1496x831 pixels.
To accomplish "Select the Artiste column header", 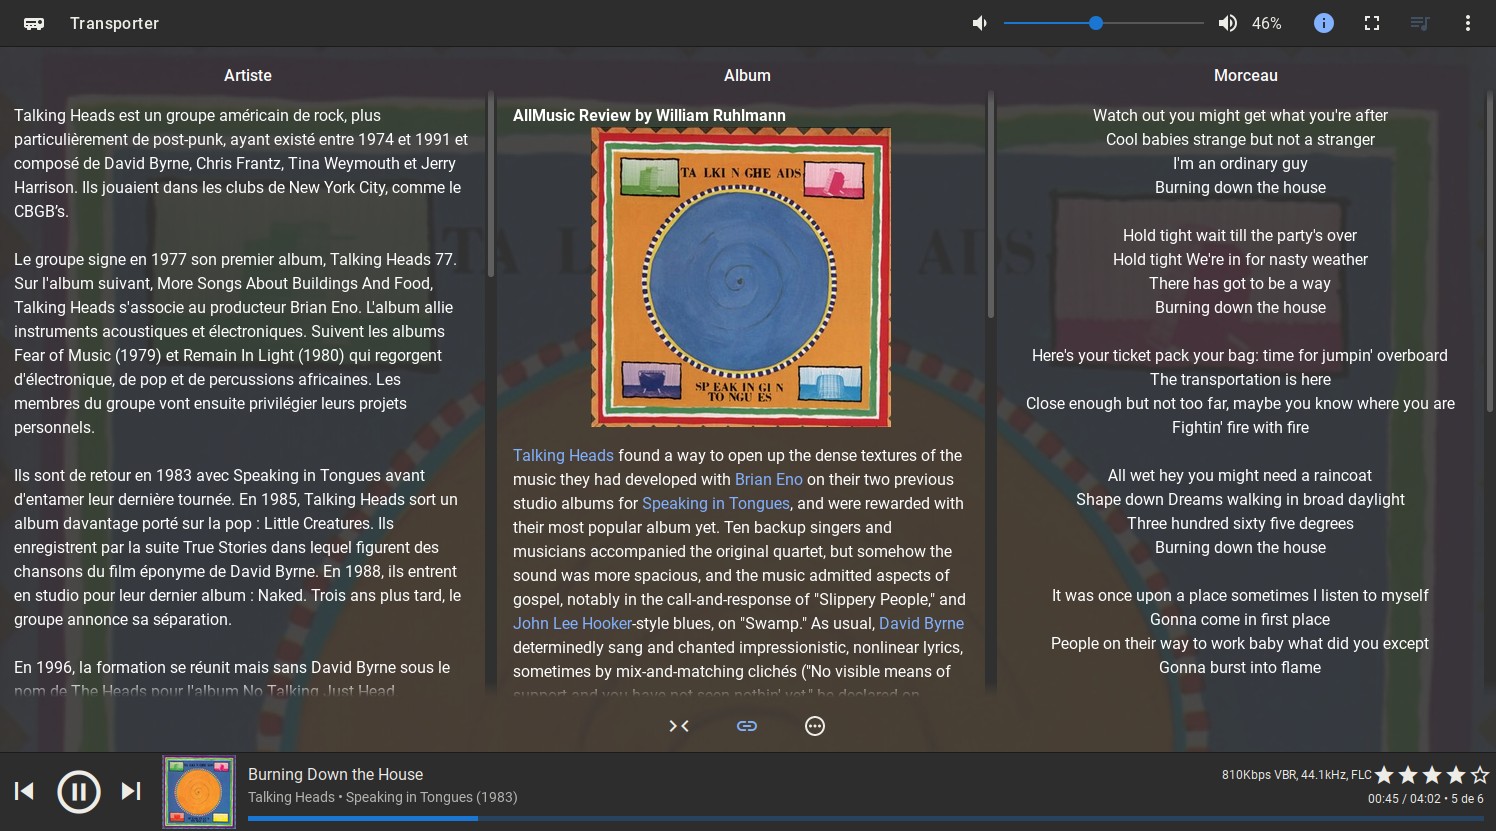I will (x=248, y=75).
